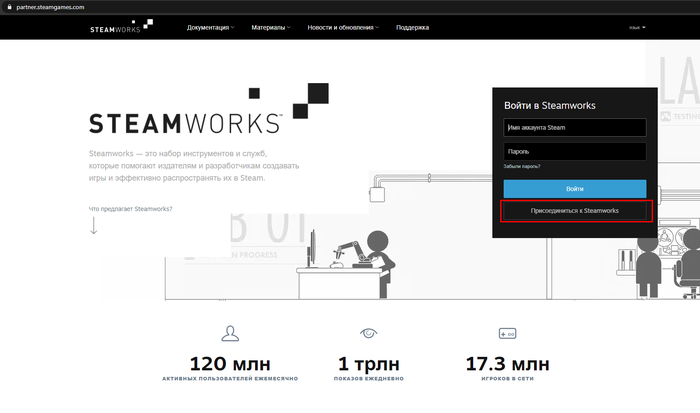Click the downward arrow below Что предлагает Steamworks
Viewport: 700px width, 413px height.
click(x=94, y=225)
